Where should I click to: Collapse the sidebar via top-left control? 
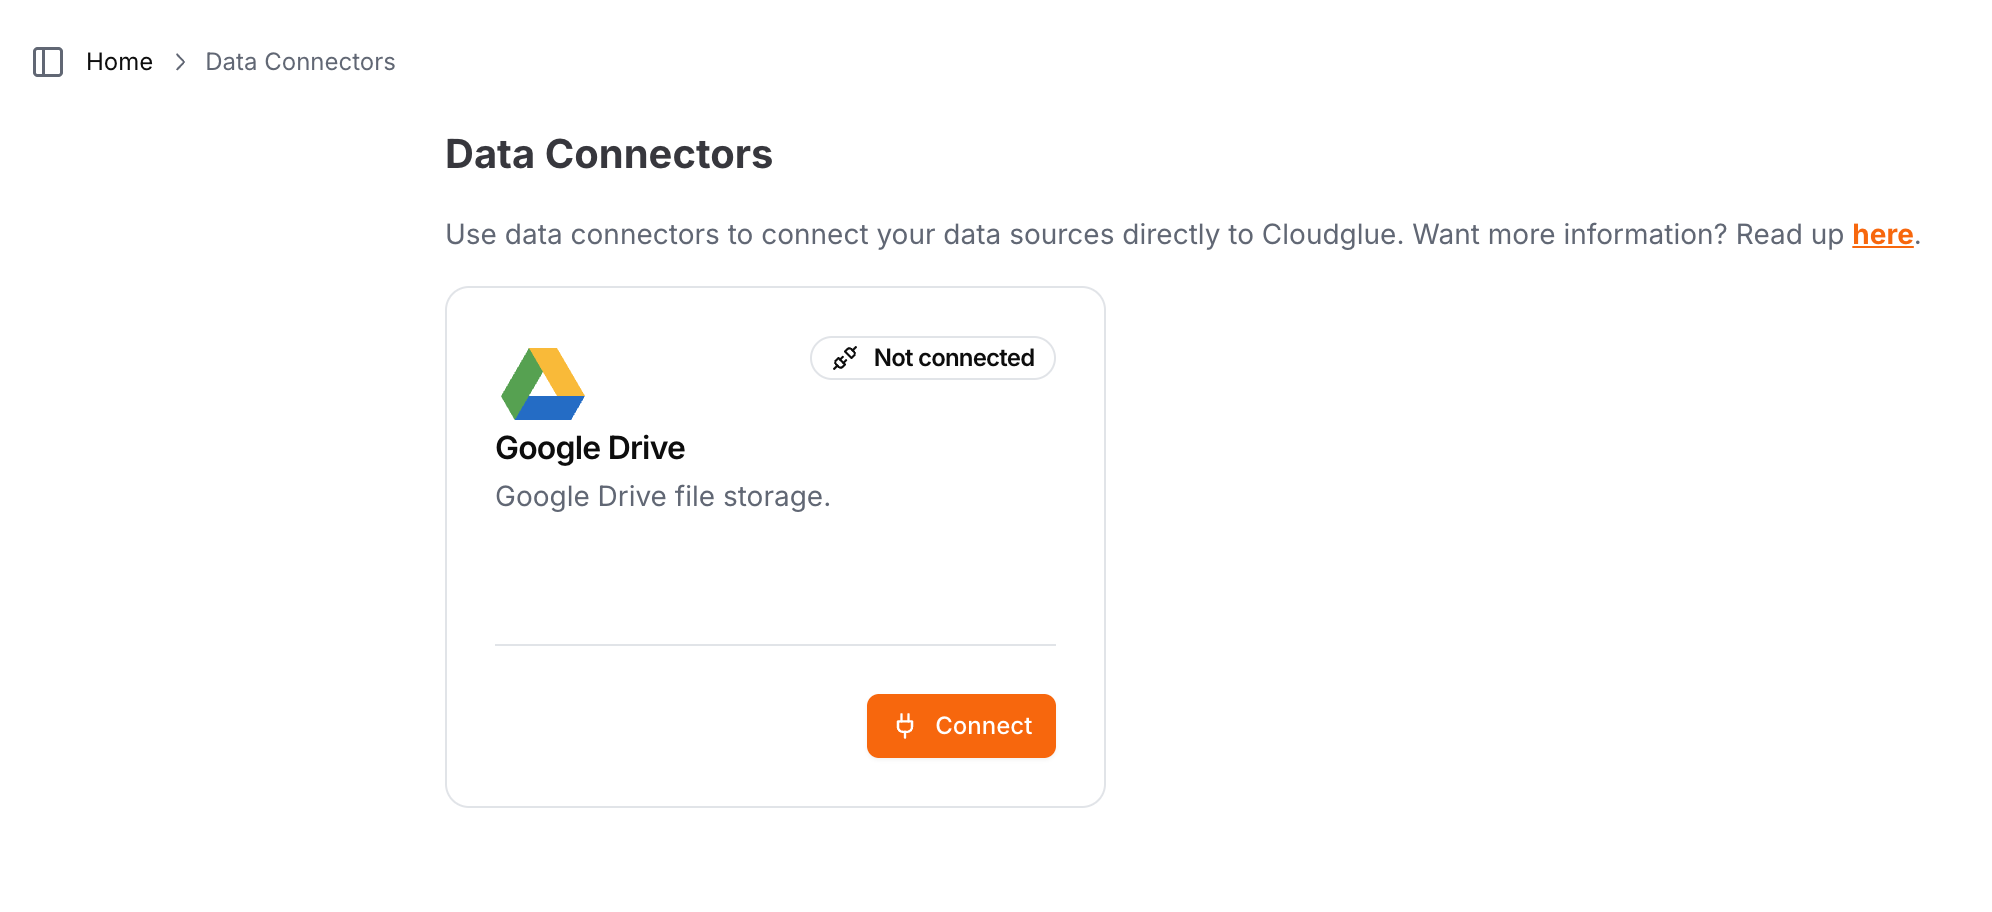47,61
